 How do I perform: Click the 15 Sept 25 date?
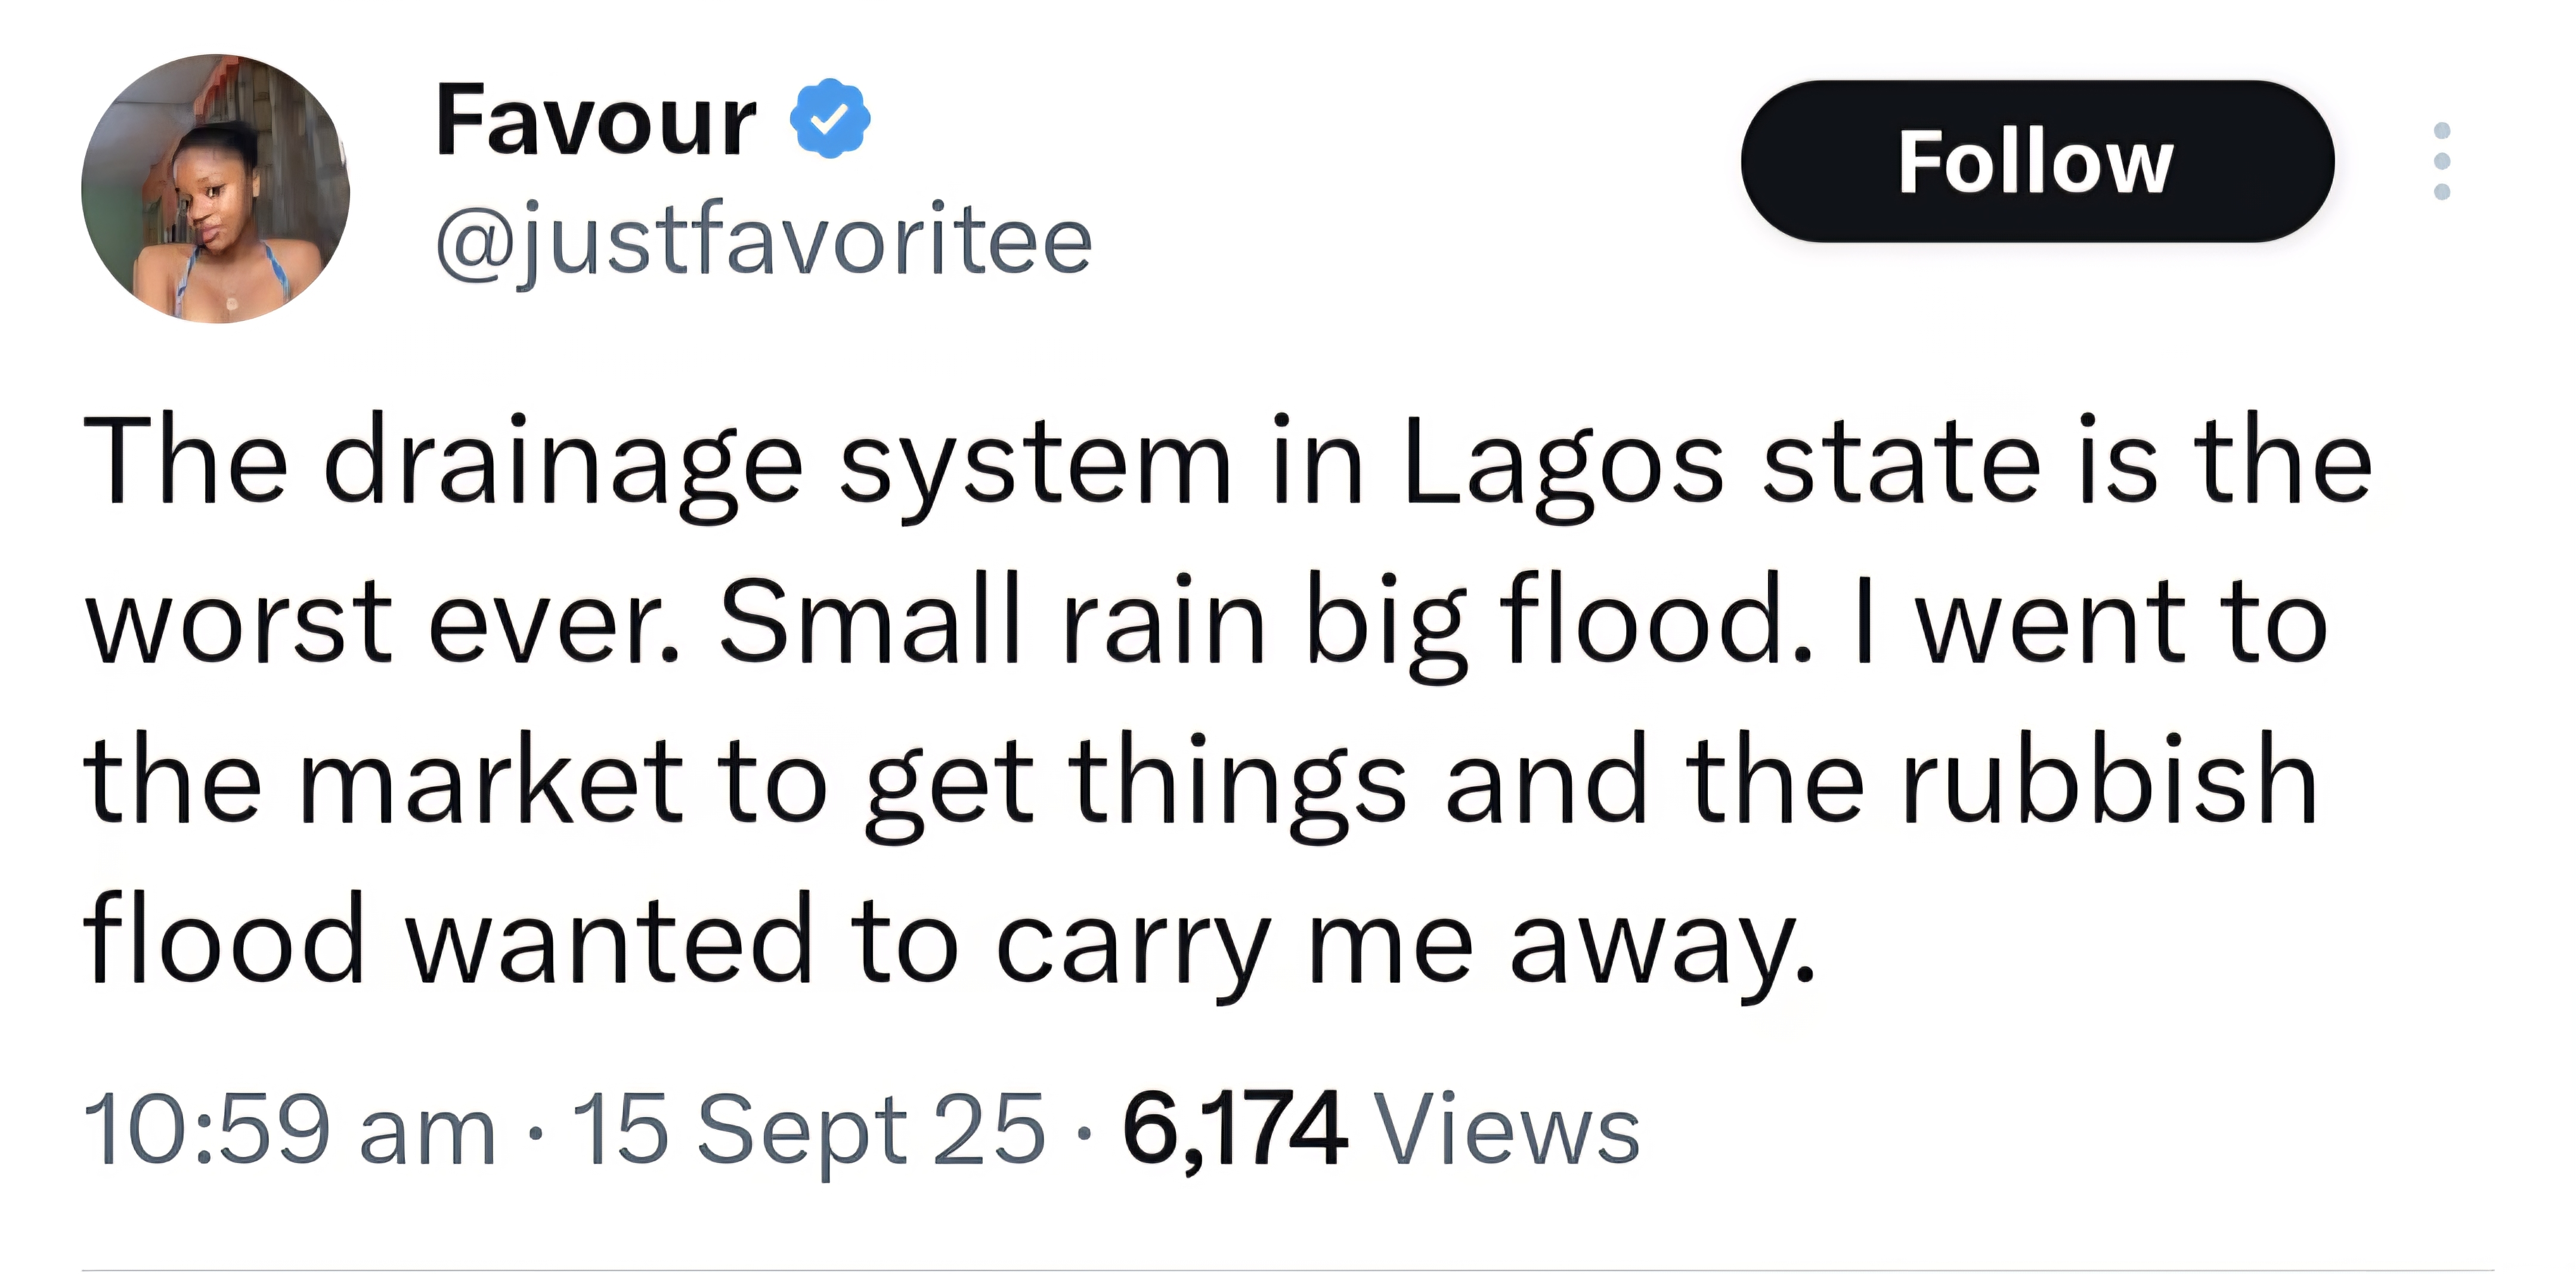807,1130
